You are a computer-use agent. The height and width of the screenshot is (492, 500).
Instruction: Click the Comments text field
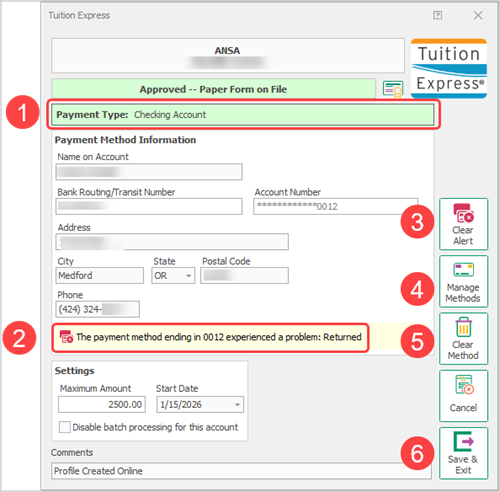coord(241,471)
